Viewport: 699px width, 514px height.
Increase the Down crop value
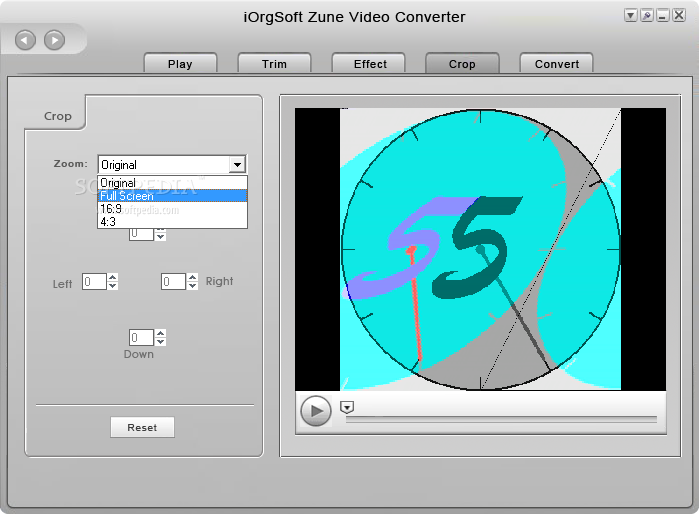tap(160, 333)
